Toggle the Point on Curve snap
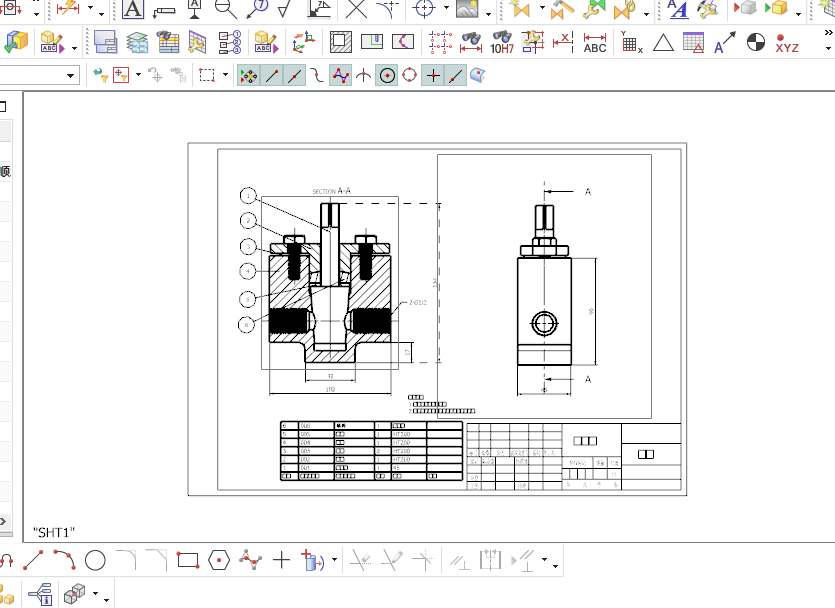The width and height of the screenshot is (835, 608). click(x=455, y=76)
